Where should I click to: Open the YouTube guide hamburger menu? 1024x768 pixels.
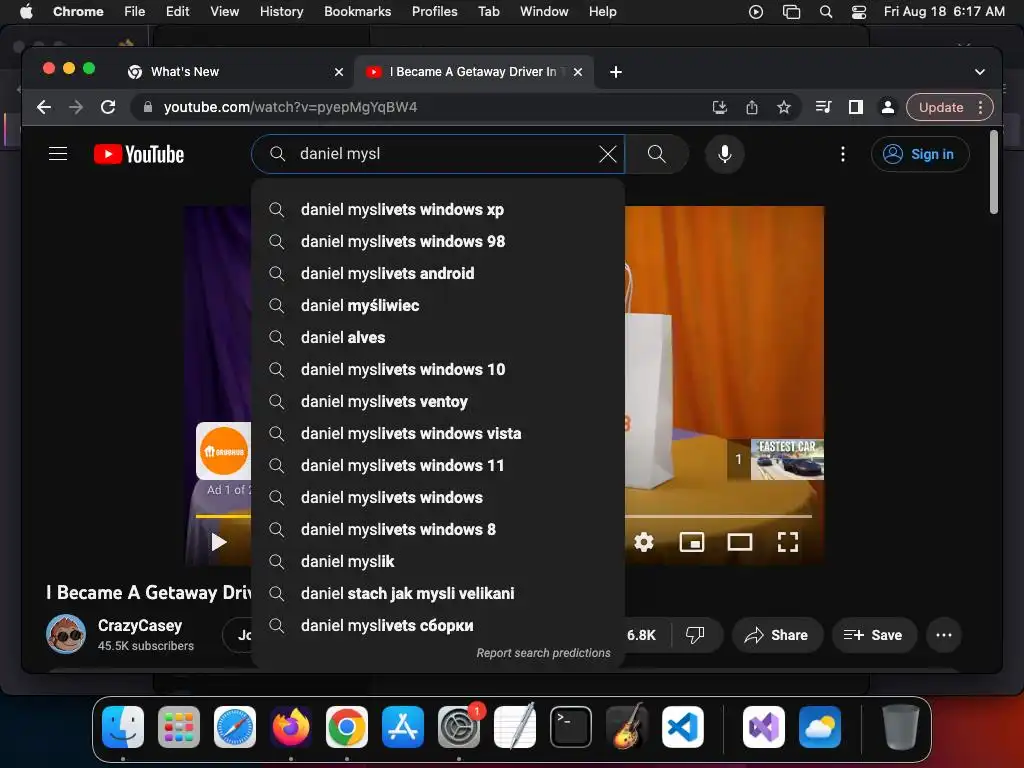click(x=58, y=154)
